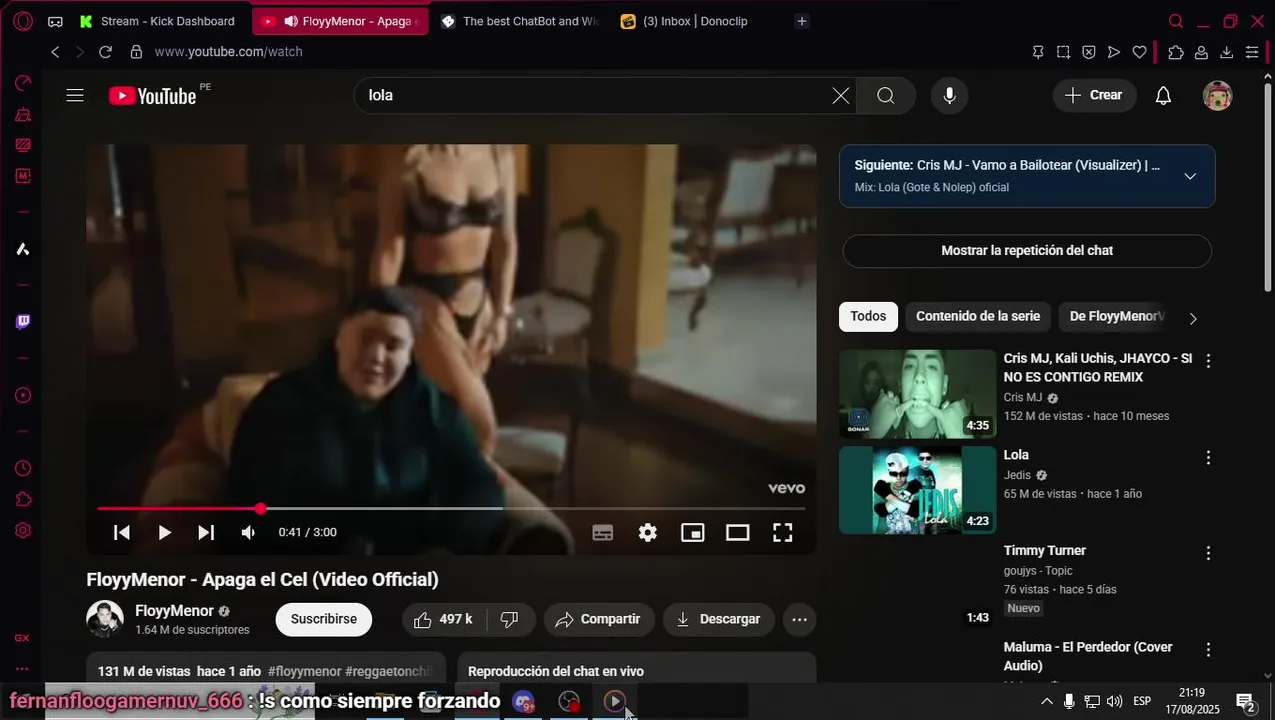Select the Todos filter chip
Viewport: 1275px width, 720px height.
coord(868,316)
